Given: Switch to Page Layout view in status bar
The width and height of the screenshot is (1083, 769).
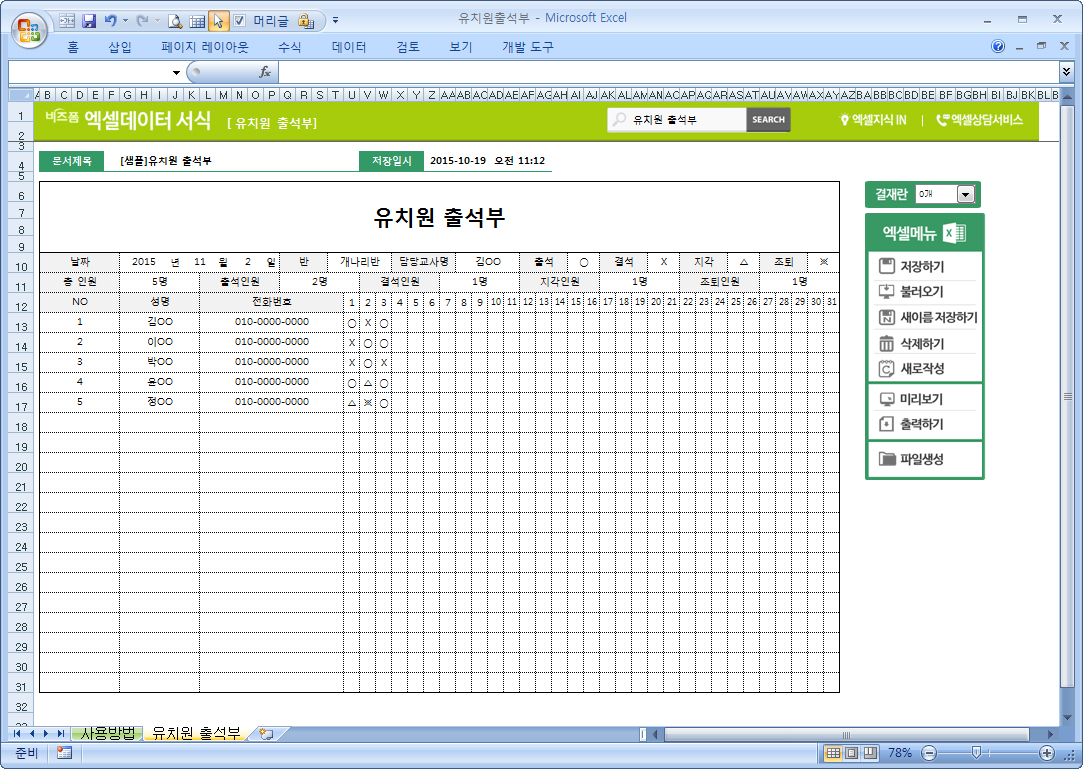Looking at the screenshot, I should [852, 753].
